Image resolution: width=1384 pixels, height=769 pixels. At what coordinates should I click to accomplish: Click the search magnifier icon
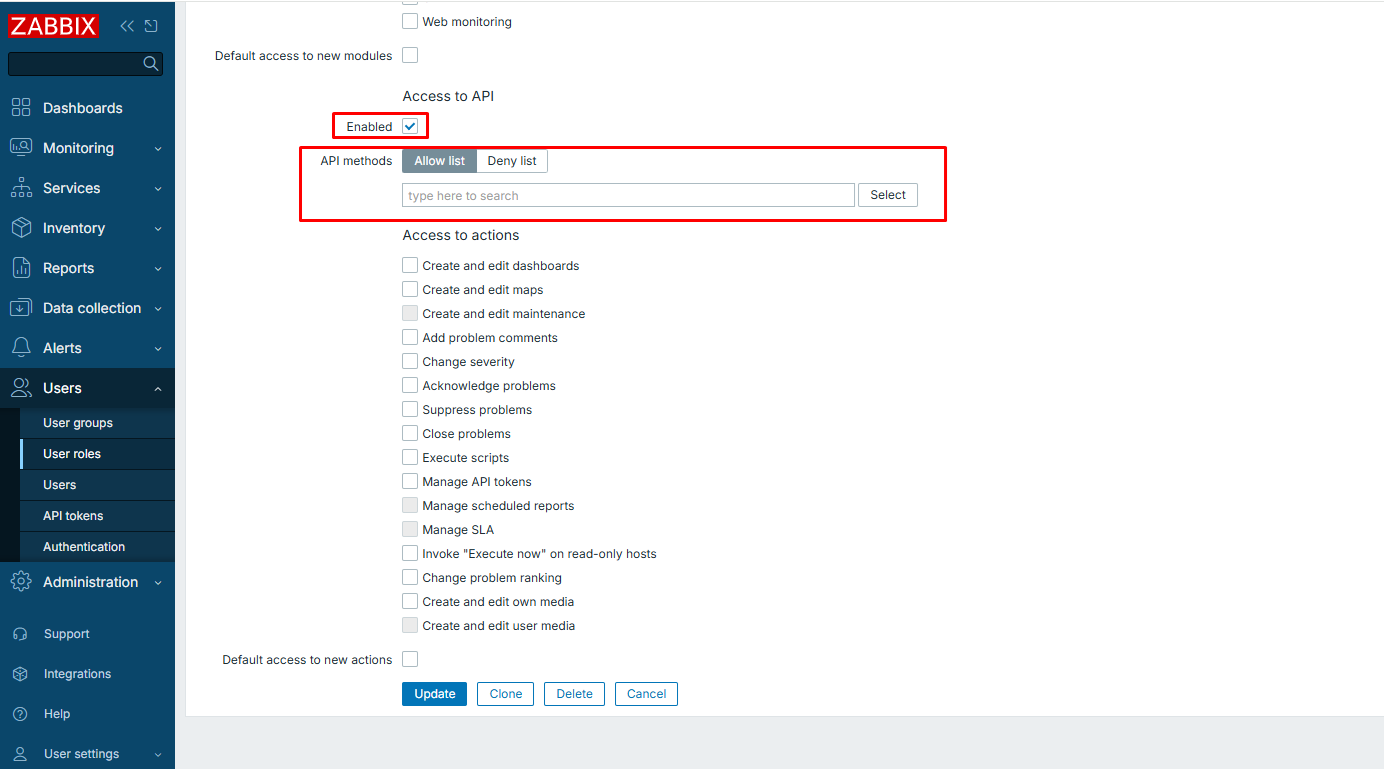pyautogui.click(x=151, y=64)
